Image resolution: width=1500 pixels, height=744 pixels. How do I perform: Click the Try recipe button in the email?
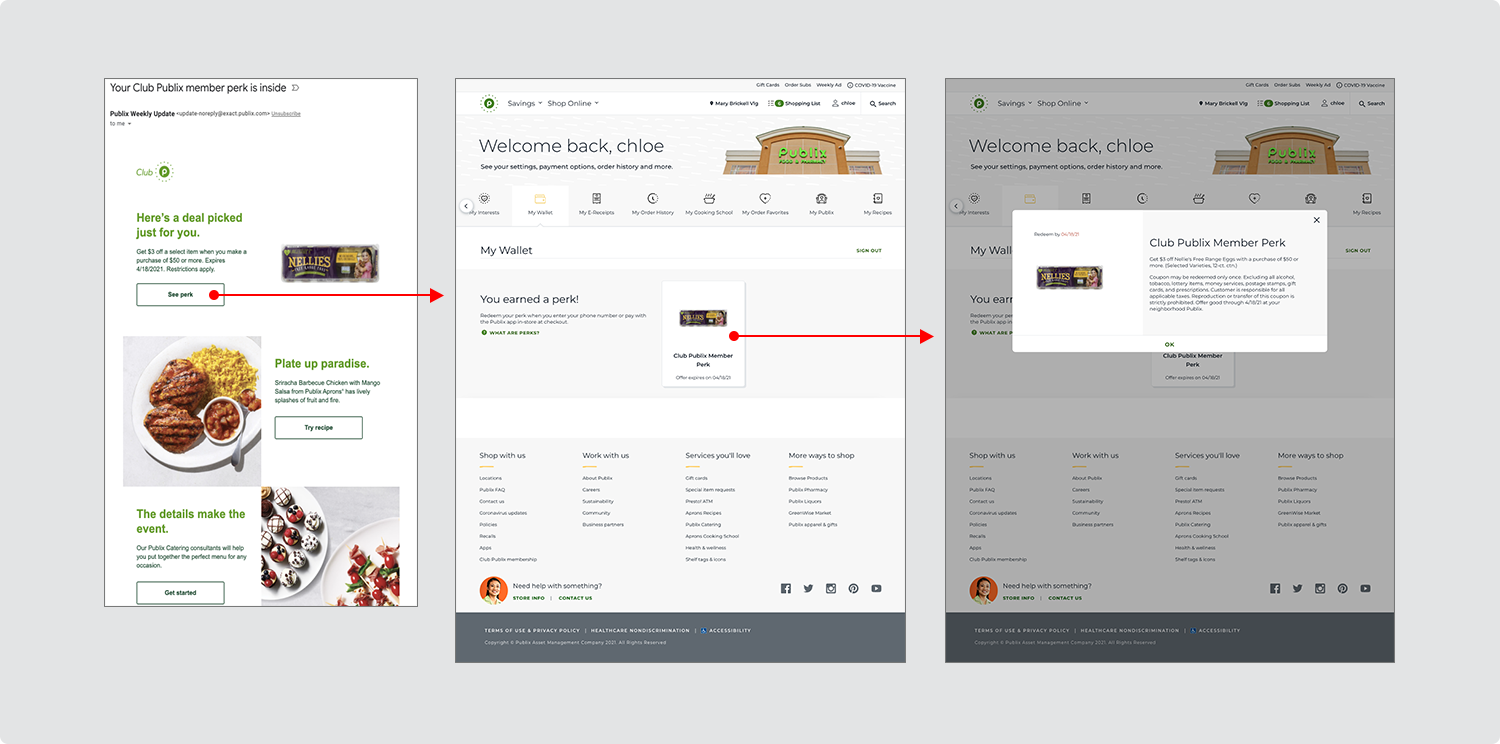pyautogui.click(x=319, y=427)
